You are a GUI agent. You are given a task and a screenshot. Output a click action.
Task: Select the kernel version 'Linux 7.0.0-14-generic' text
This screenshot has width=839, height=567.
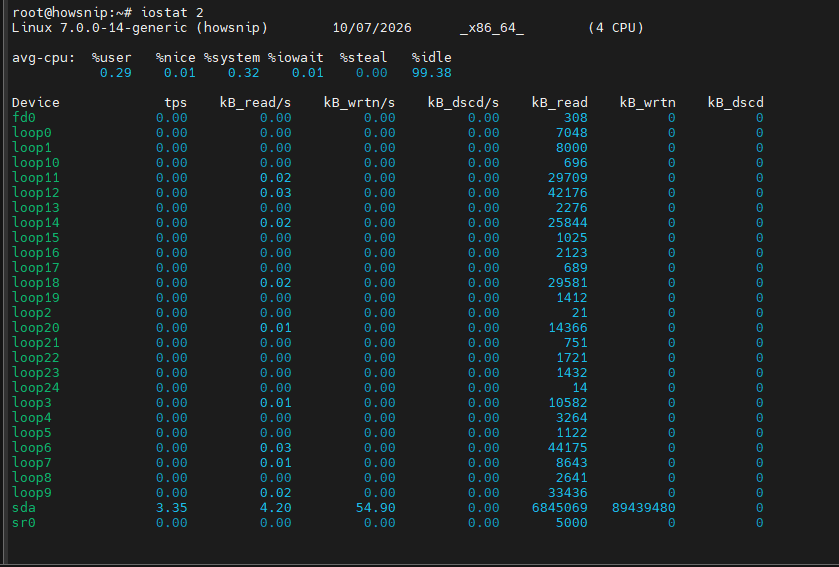[100, 28]
